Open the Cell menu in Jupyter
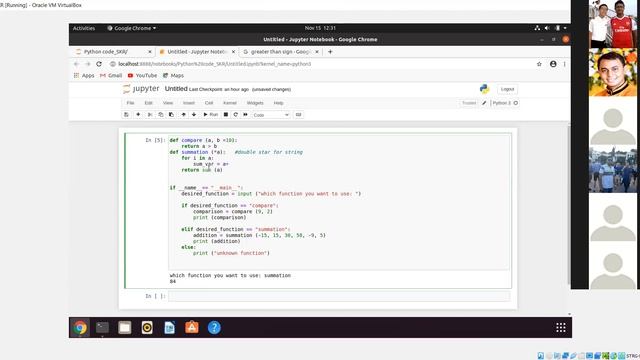640x360 pixels. tap(209, 103)
